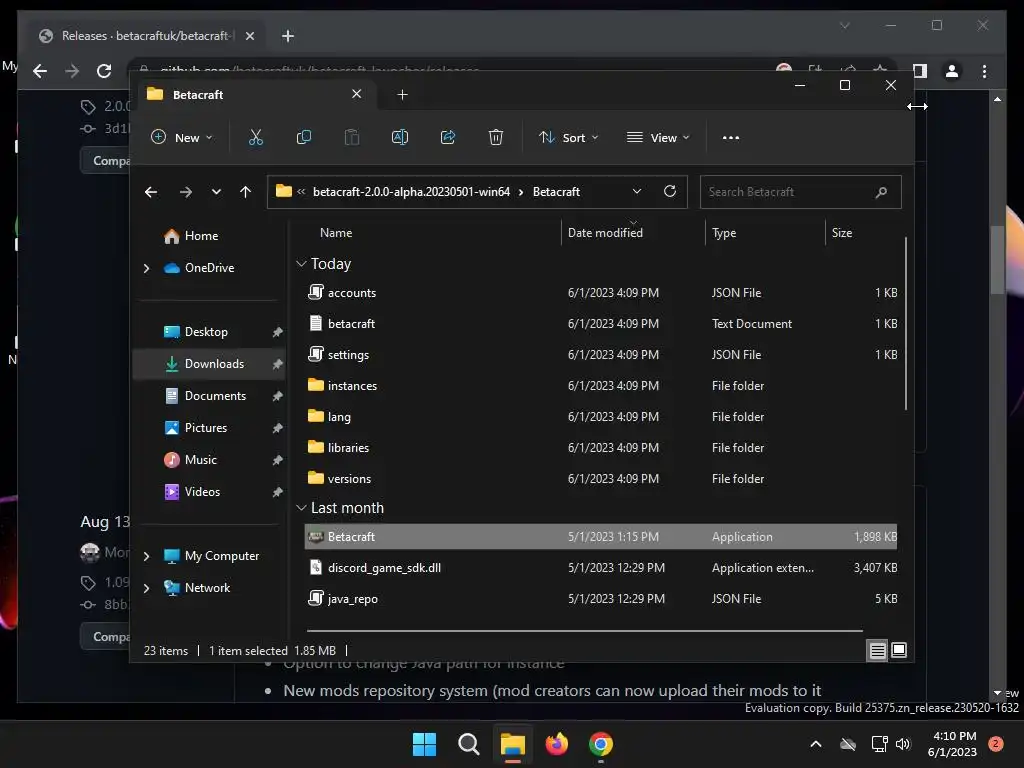The width and height of the screenshot is (1024, 768).
Task: Open recent locations dropdown arrow
Action: point(216,192)
